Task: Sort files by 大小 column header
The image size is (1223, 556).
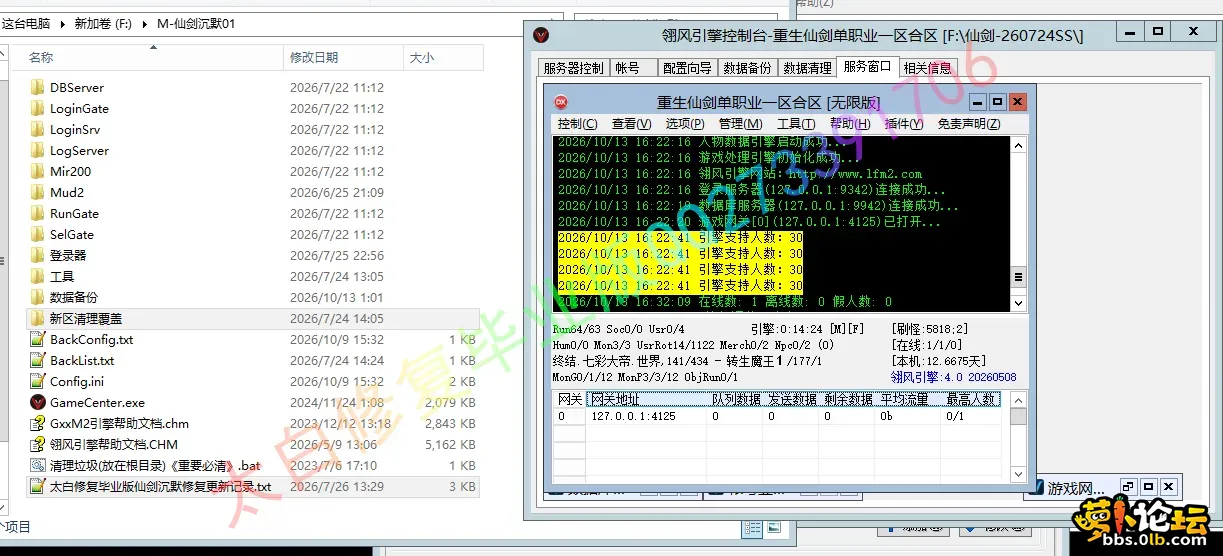Action: (x=443, y=58)
